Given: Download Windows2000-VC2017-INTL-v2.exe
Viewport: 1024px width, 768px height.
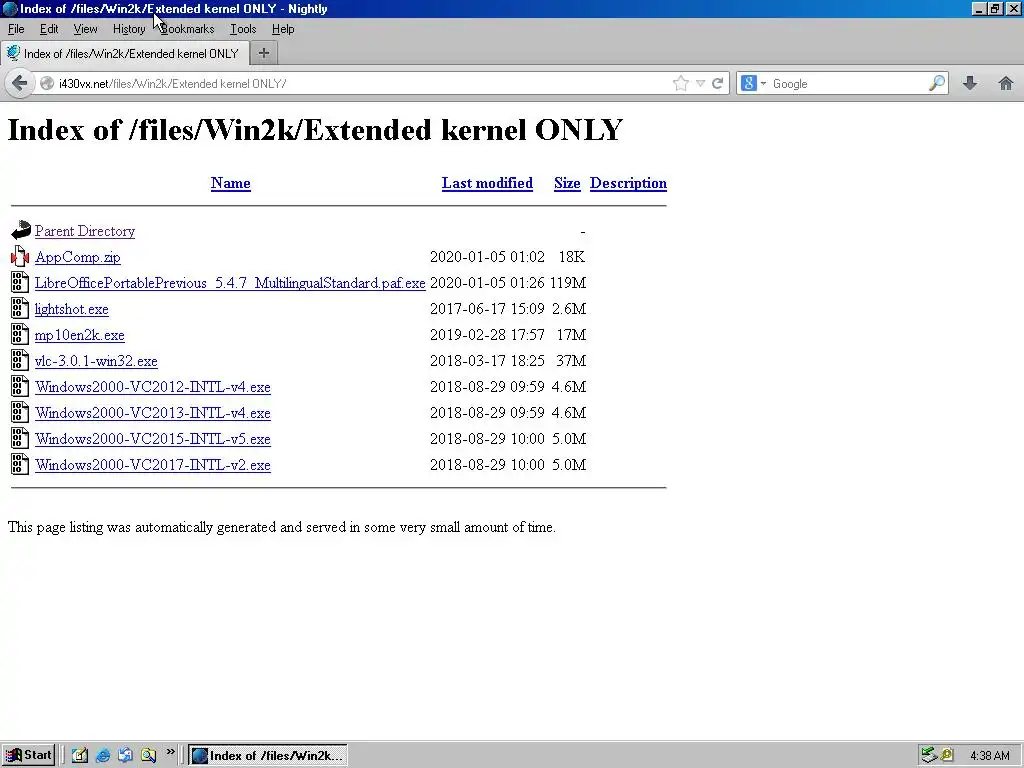Looking at the screenshot, I should tap(153, 465).
